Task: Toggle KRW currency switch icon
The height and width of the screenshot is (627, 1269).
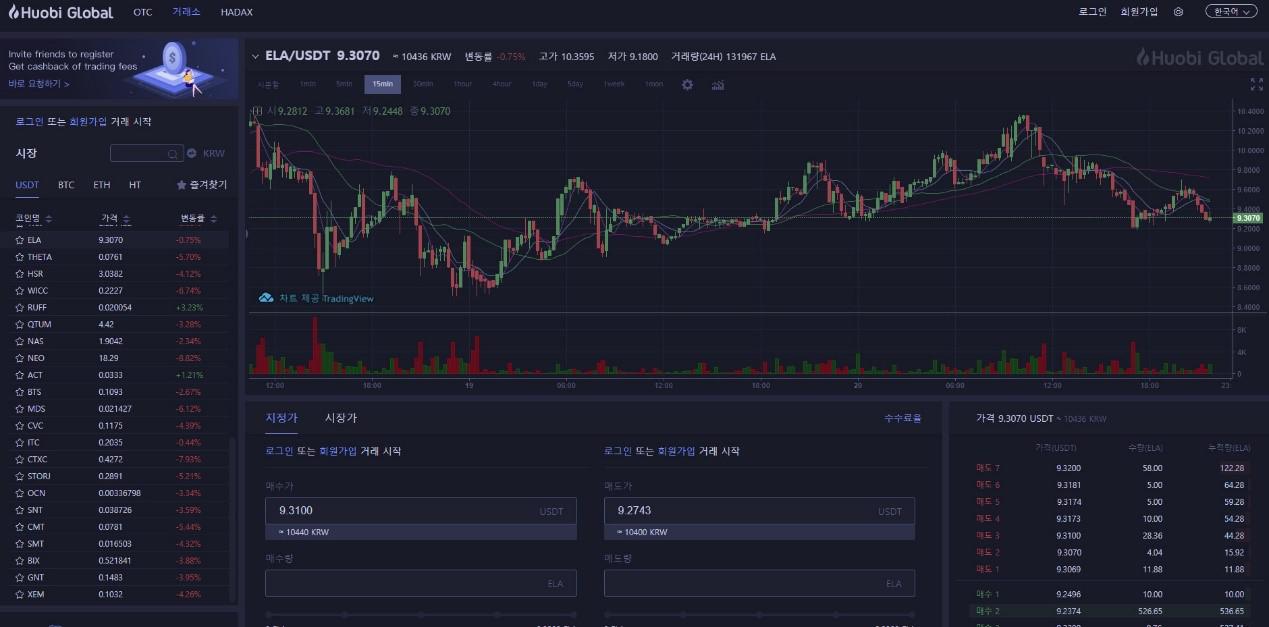Action: (x=192, y=154)
